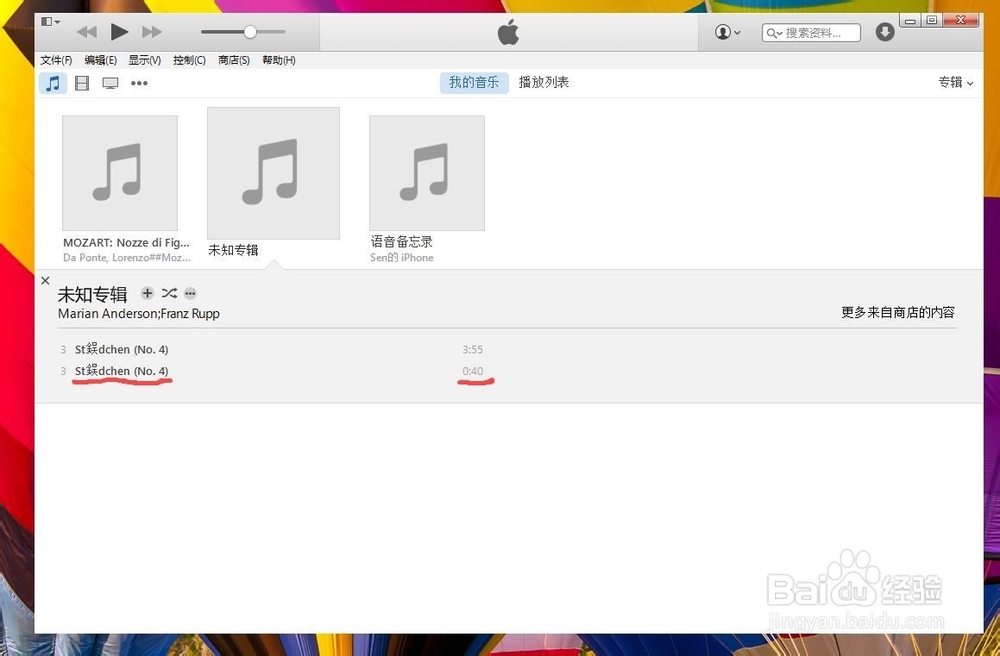
Task: Close the 未知专辑 detail panel
Action: click(x=45, y=280)
